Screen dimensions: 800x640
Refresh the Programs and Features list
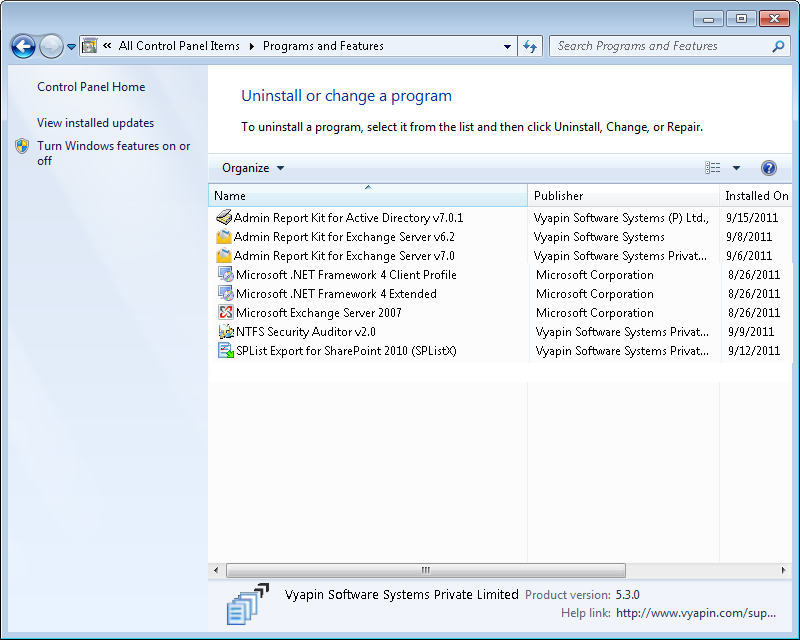click(x=530, y=46)
